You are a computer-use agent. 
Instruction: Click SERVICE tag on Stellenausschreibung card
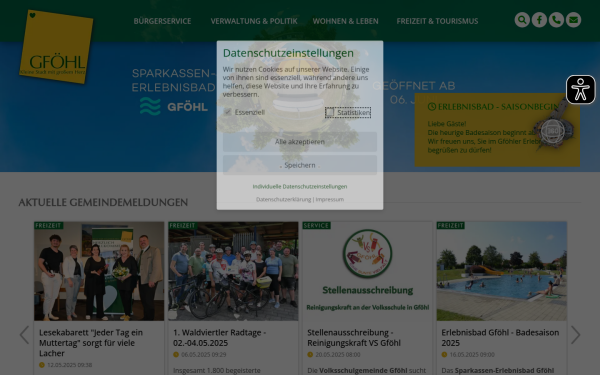(316, 225)
